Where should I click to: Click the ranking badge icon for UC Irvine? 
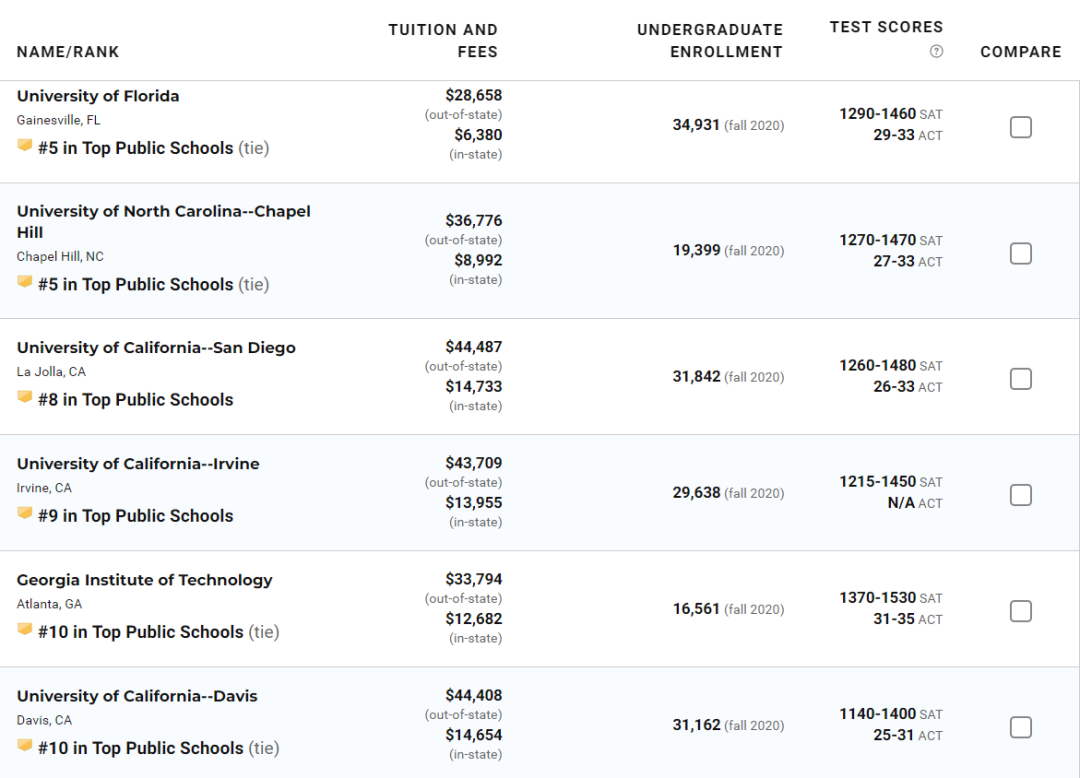tap(25, 513)
